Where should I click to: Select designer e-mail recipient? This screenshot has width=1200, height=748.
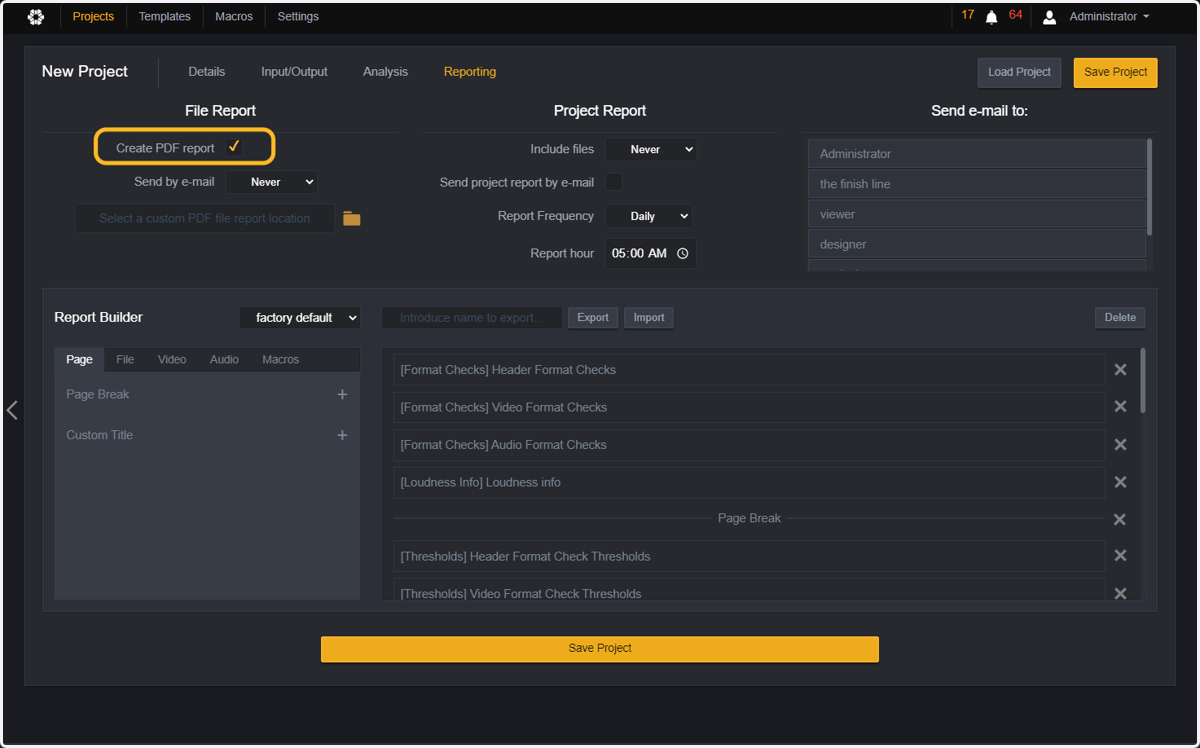pos(977,244)
